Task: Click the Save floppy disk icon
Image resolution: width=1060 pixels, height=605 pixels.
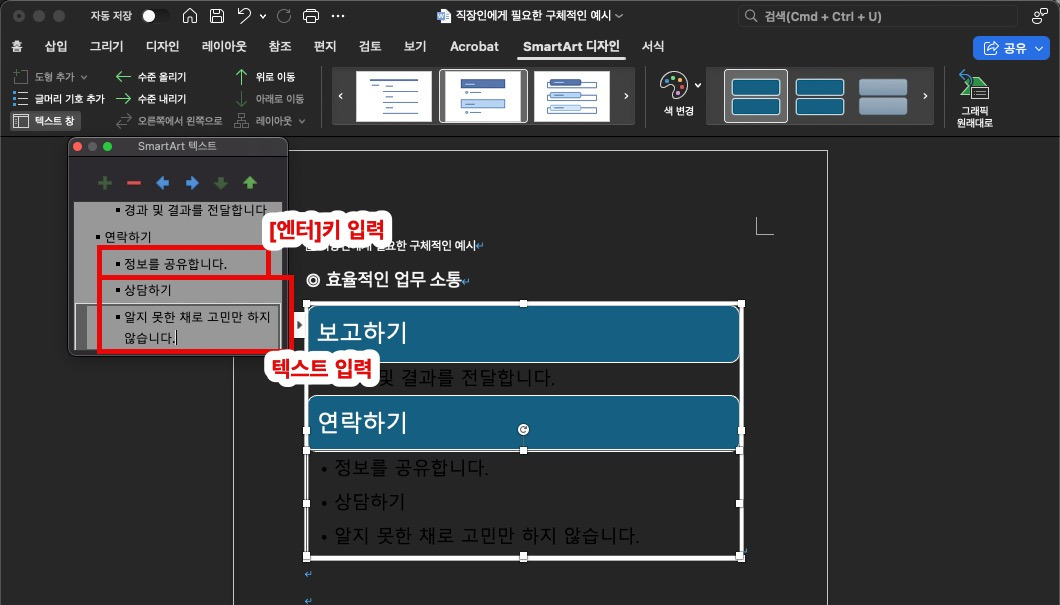Action: (216, 16)
